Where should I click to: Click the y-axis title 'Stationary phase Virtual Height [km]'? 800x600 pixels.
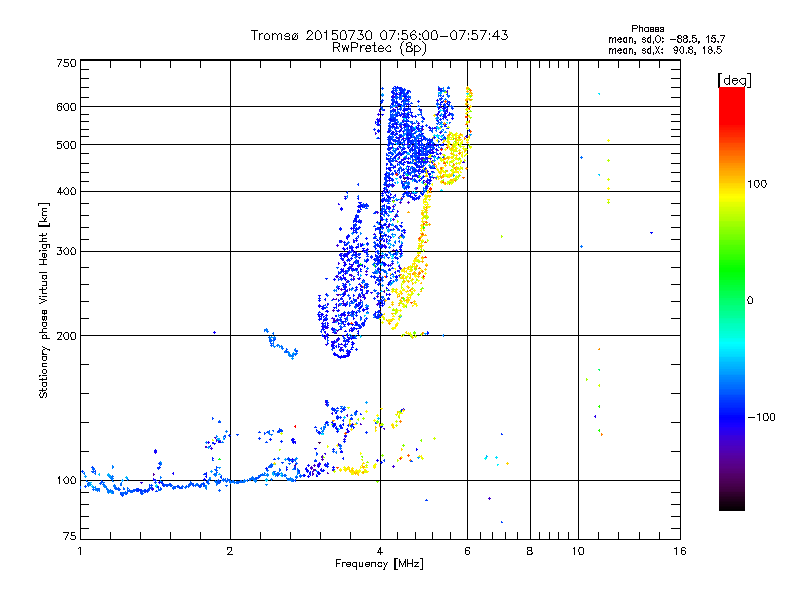[43, 300]
